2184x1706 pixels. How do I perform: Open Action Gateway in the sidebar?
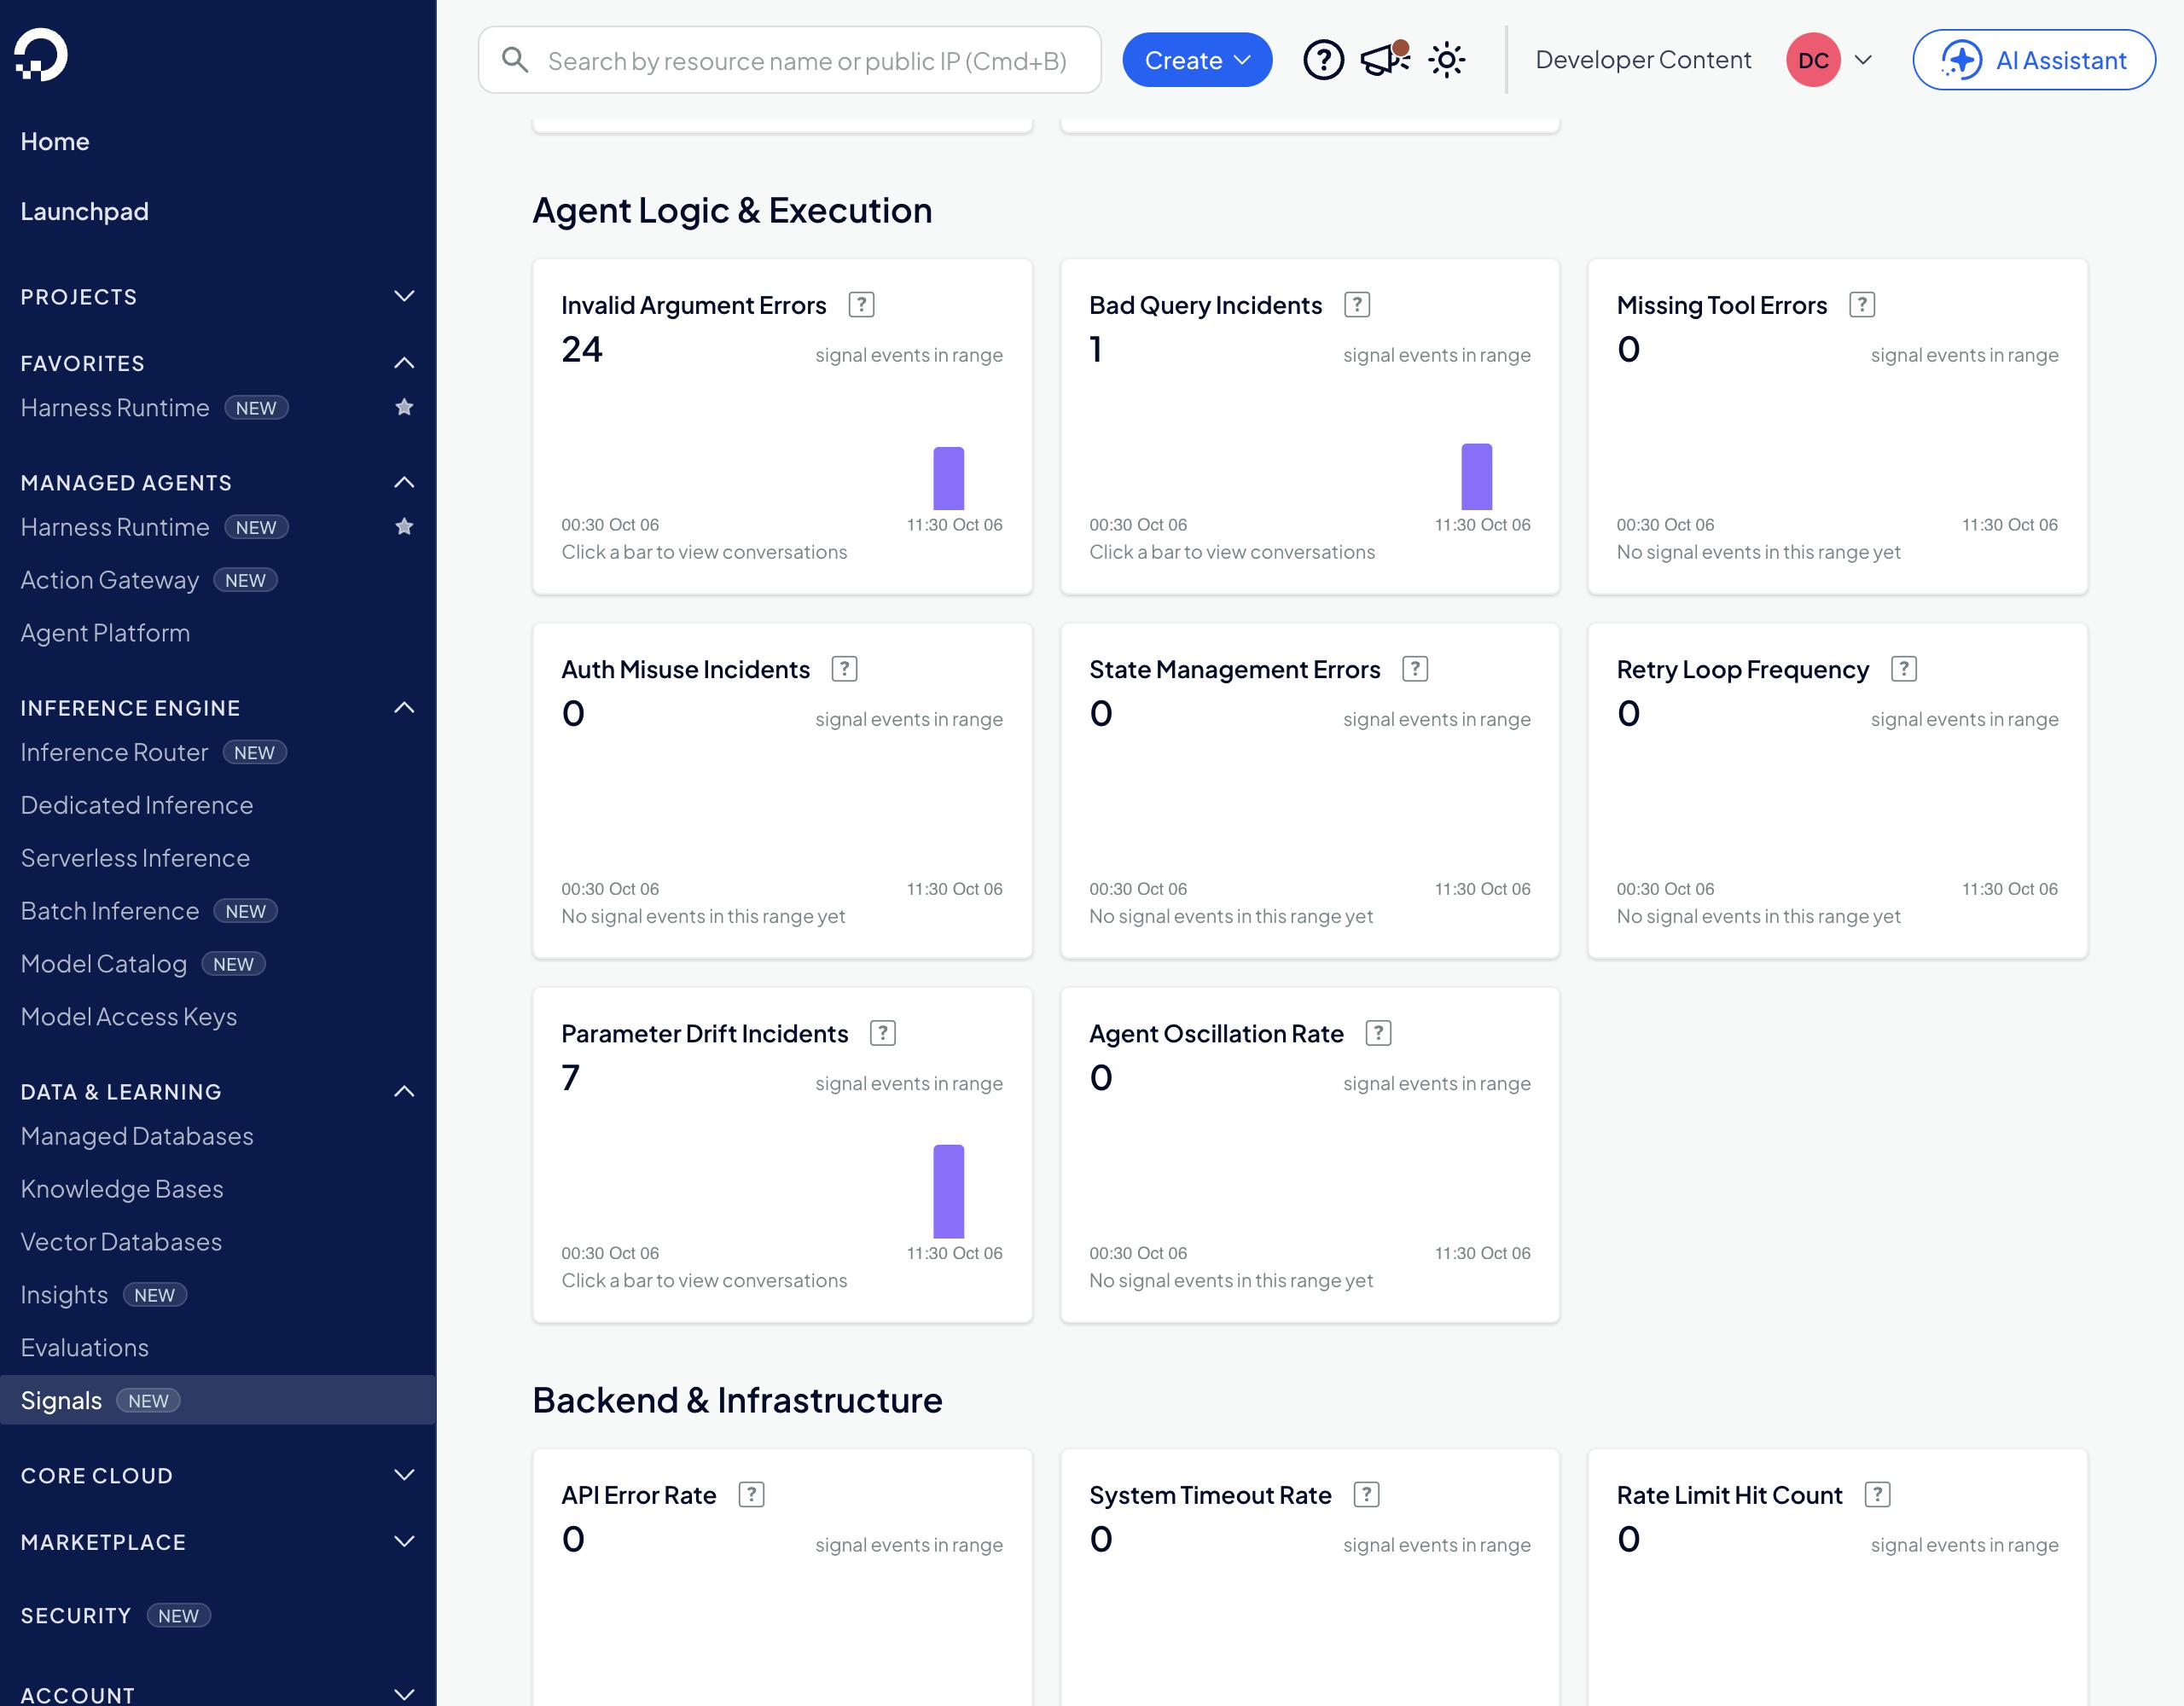110,580
